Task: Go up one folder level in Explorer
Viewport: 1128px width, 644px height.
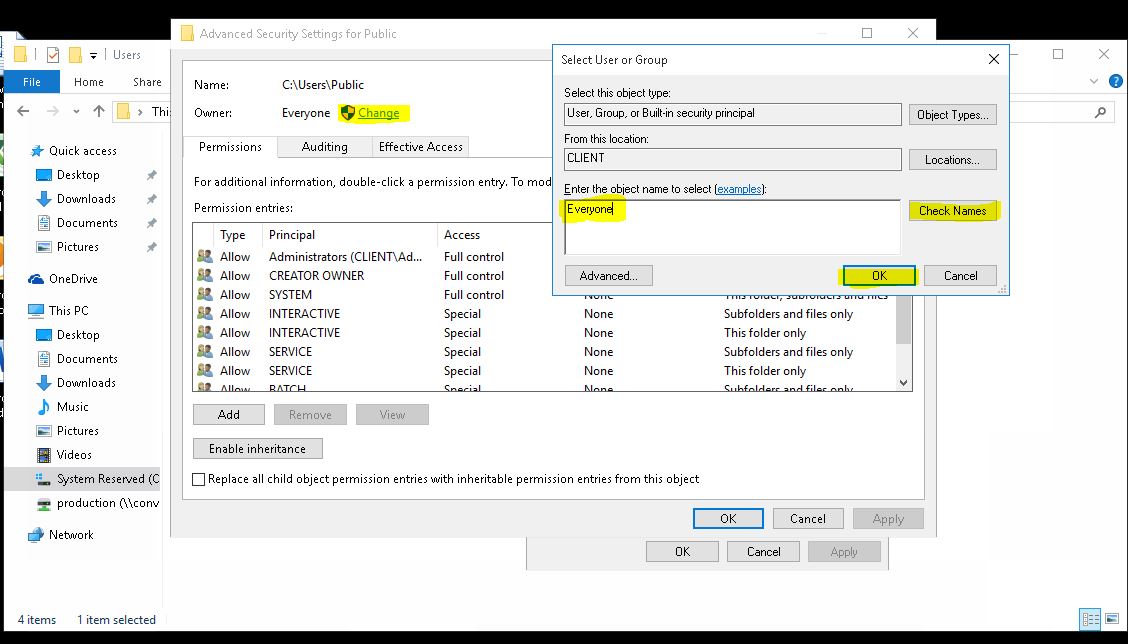Action: (99, 111)
